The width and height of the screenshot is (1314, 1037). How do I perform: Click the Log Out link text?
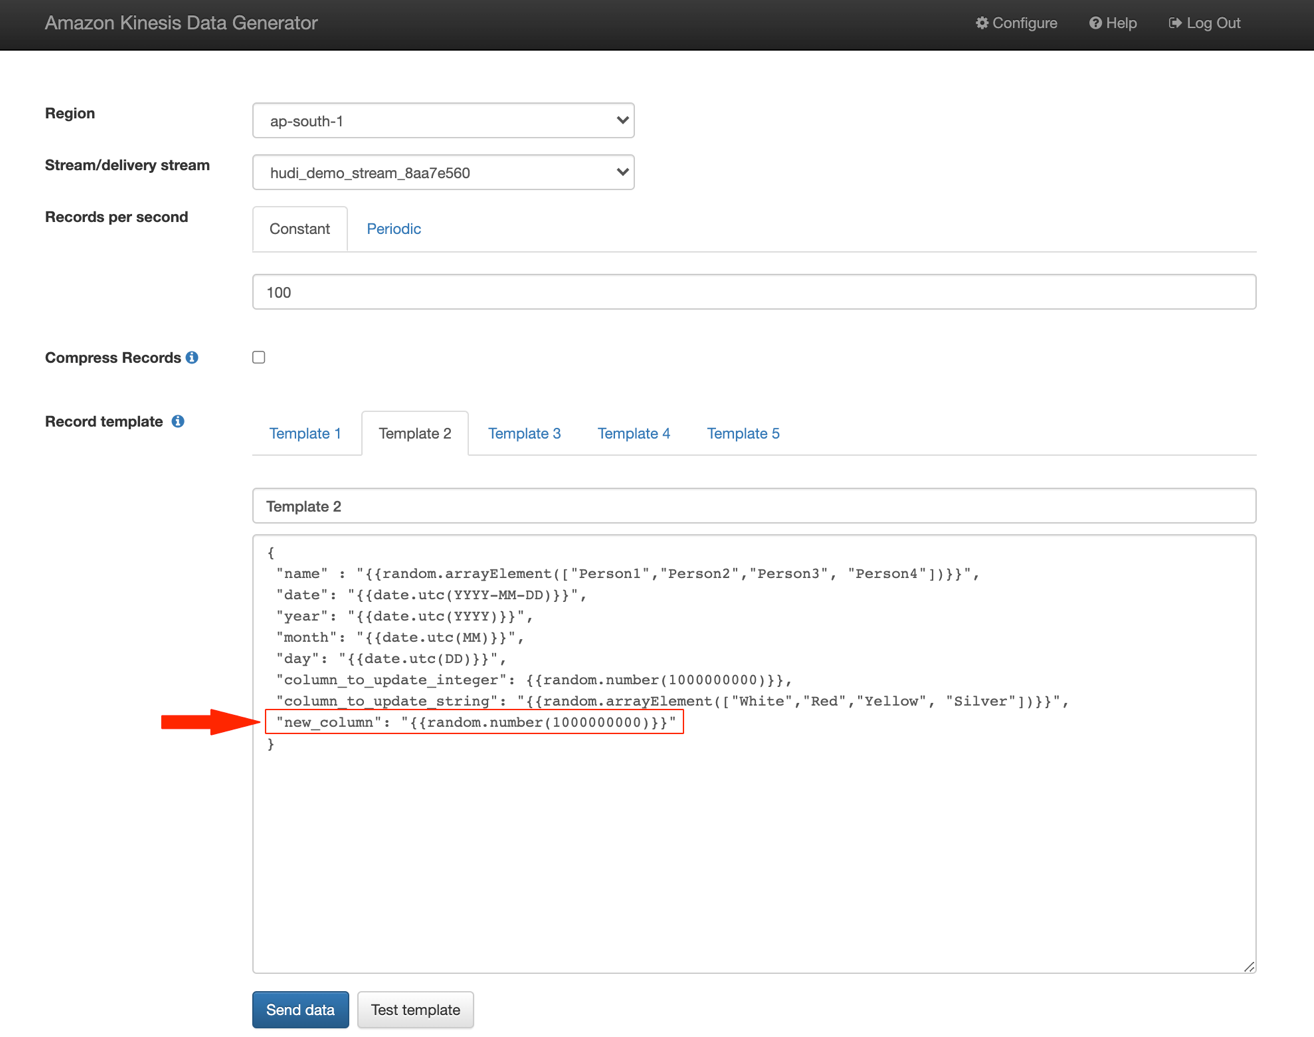pos(1214,23)
